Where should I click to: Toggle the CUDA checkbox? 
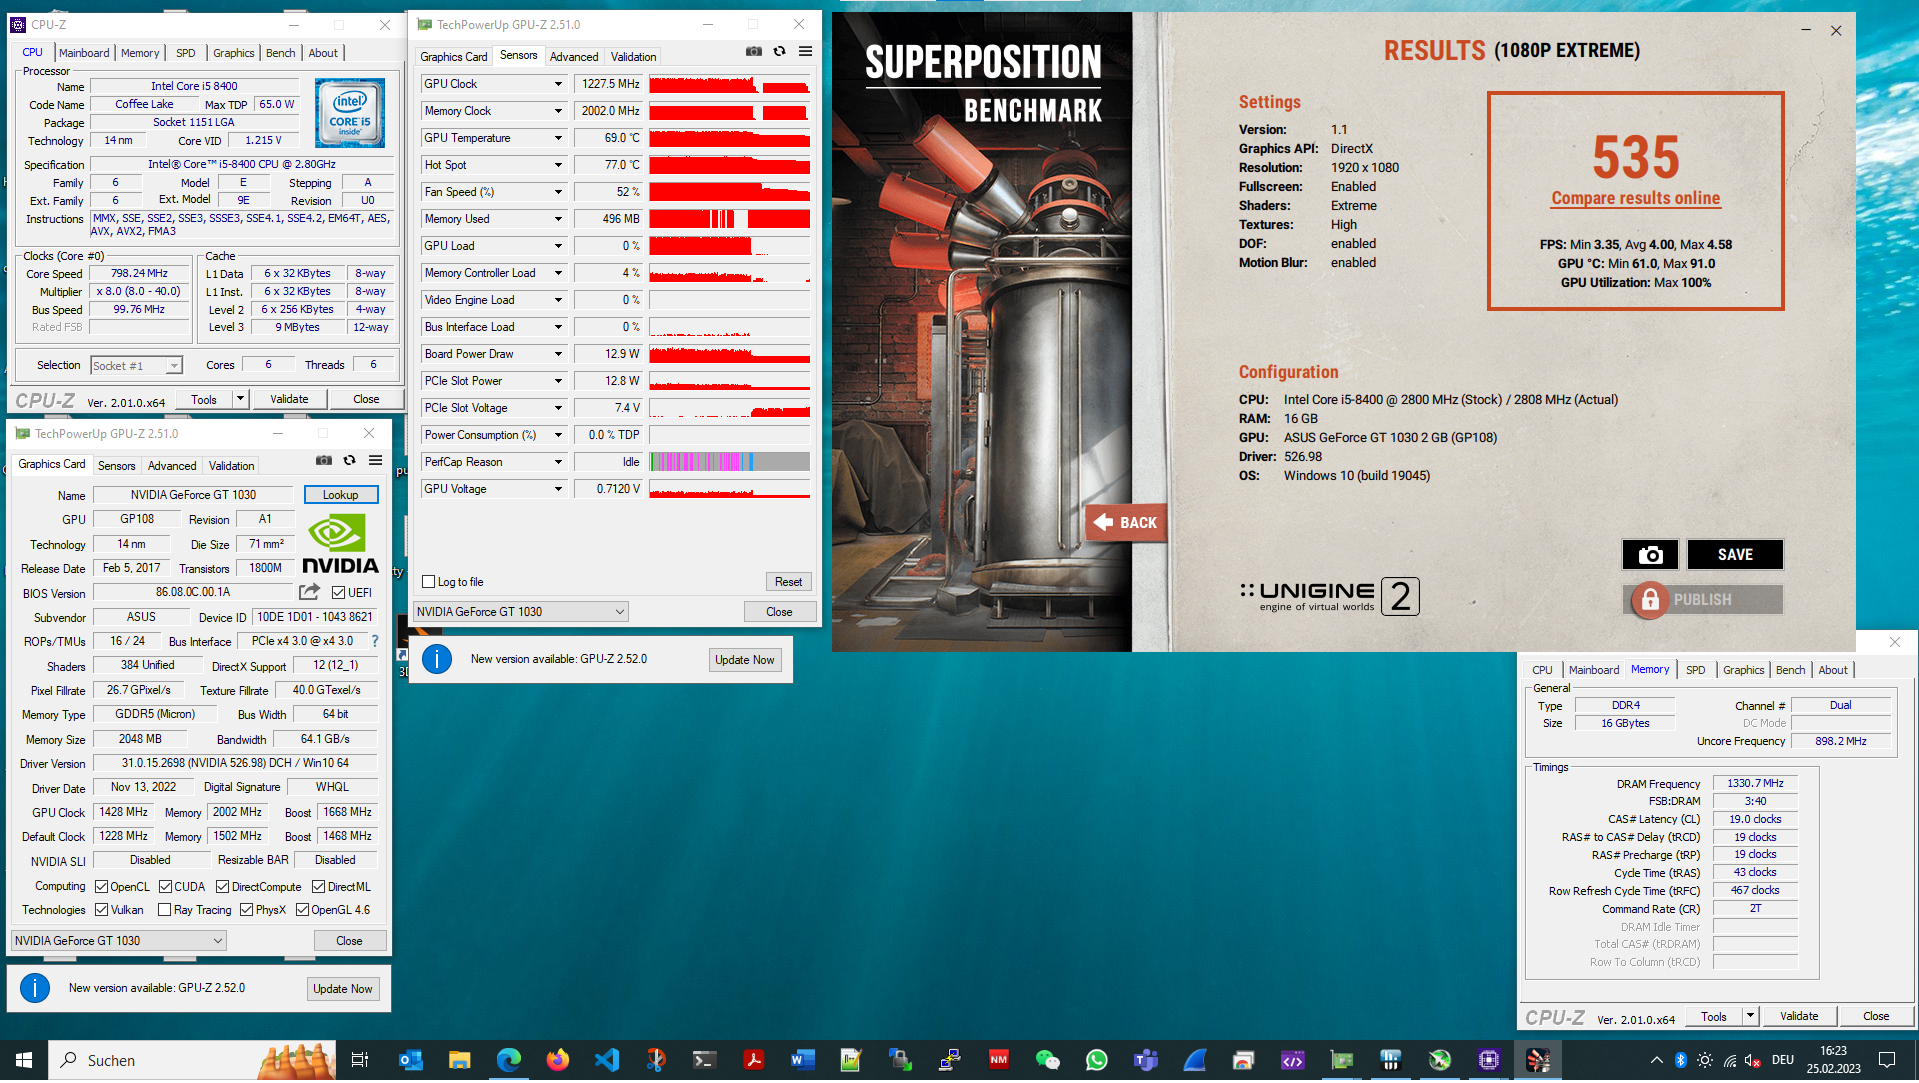pyautogui.click(x=165, y=887)
